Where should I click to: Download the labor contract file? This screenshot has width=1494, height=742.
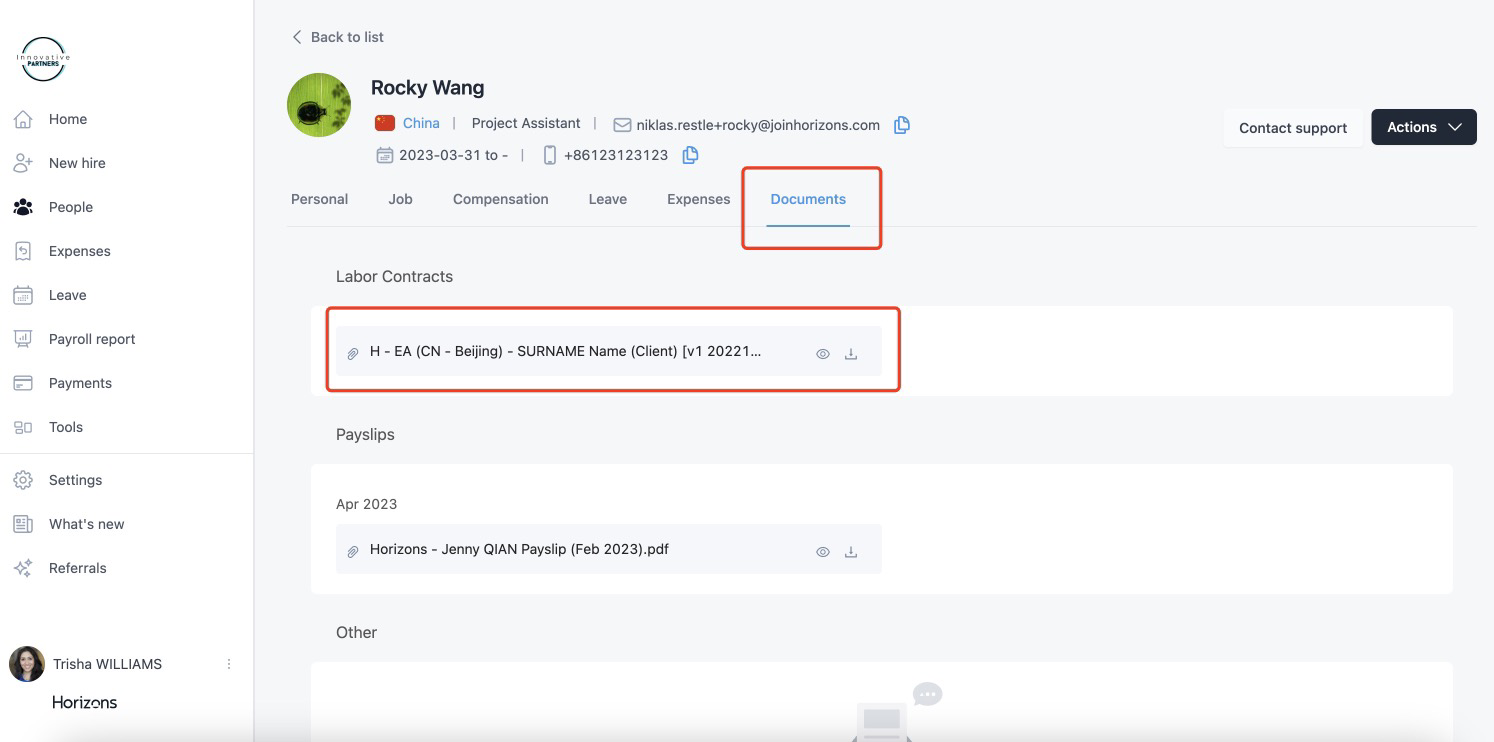[851, 354]
